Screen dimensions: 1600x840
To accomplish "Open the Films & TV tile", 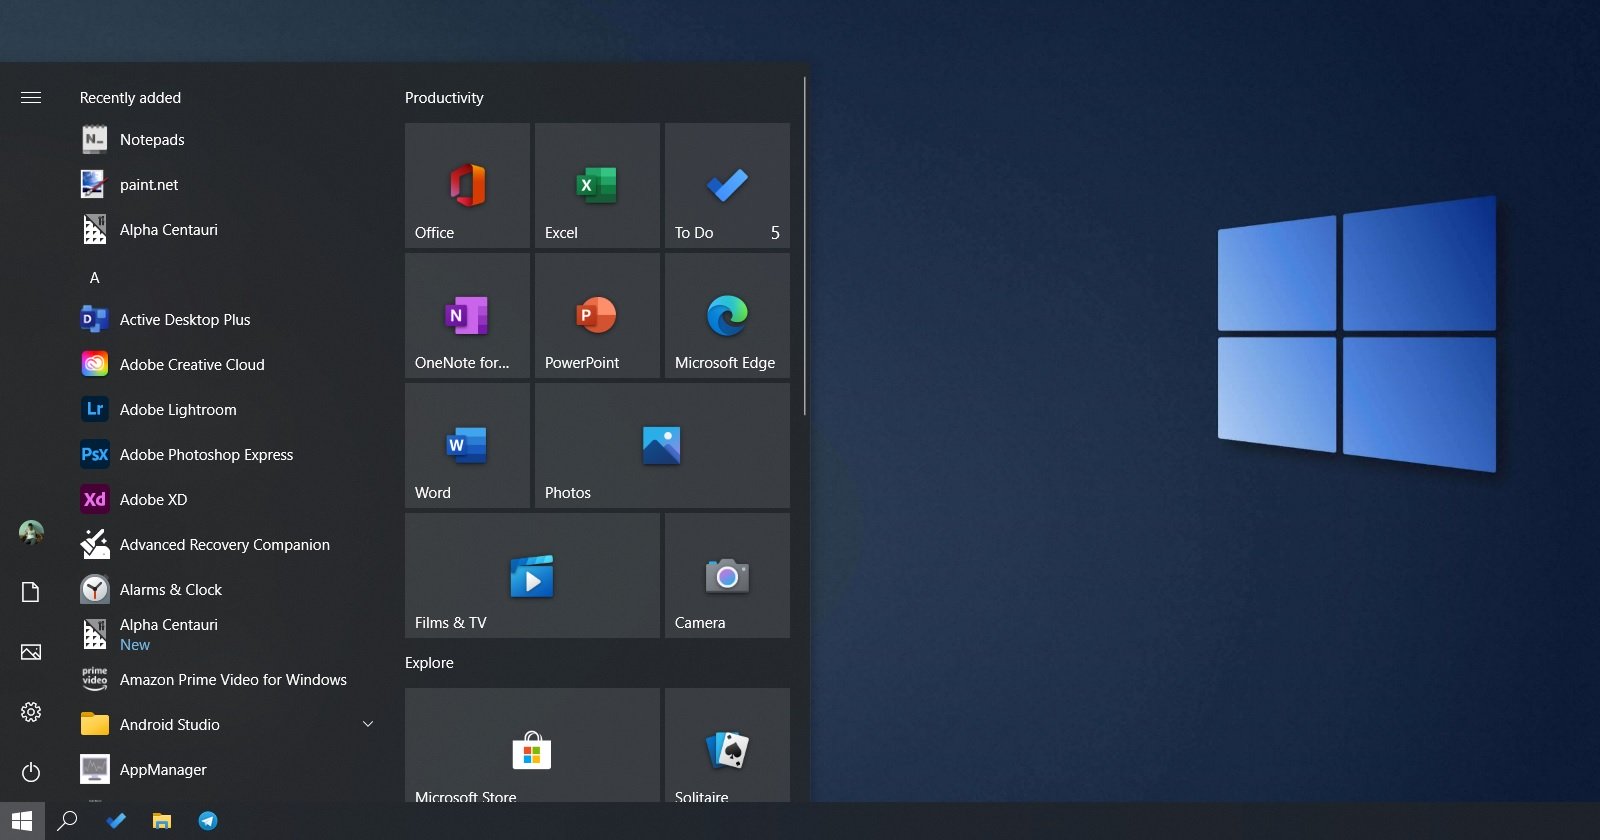I will [x=532, y=575].
